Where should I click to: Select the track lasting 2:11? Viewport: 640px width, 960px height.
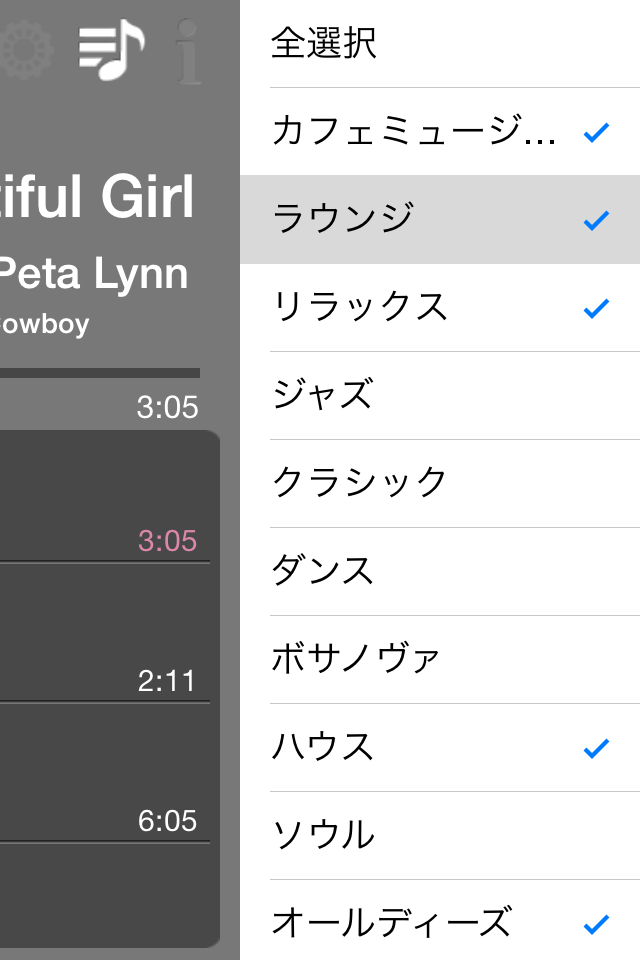pyautogui.click(x=105, y=632)
